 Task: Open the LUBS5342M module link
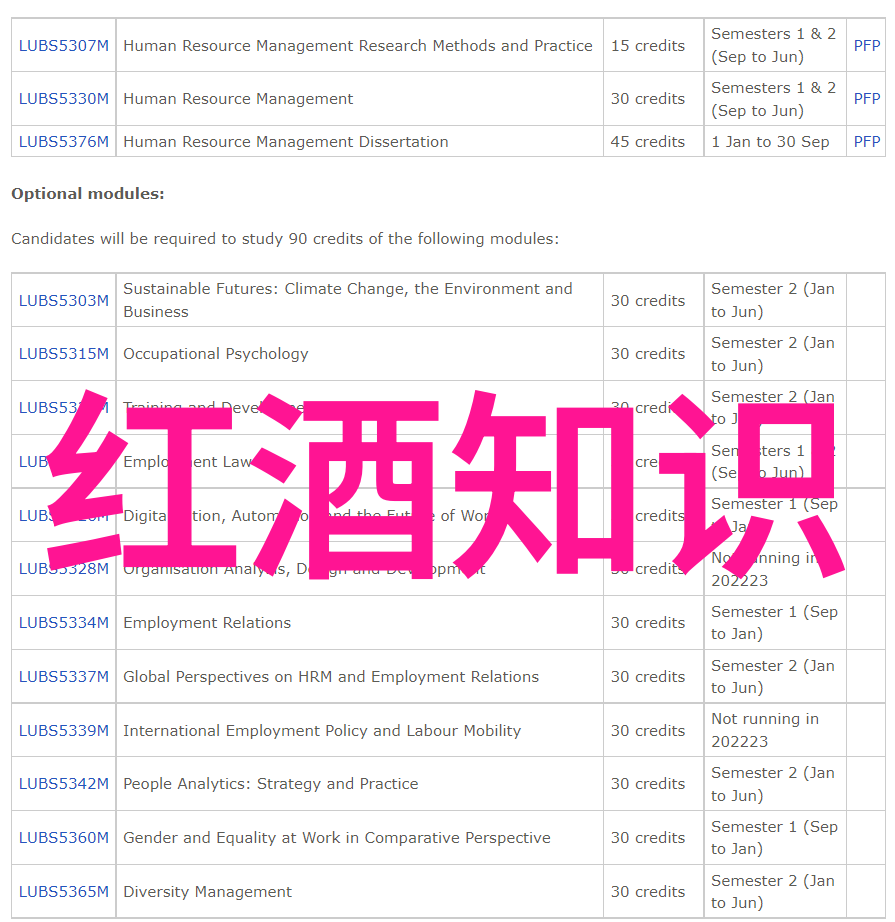[x=64, y=784]
